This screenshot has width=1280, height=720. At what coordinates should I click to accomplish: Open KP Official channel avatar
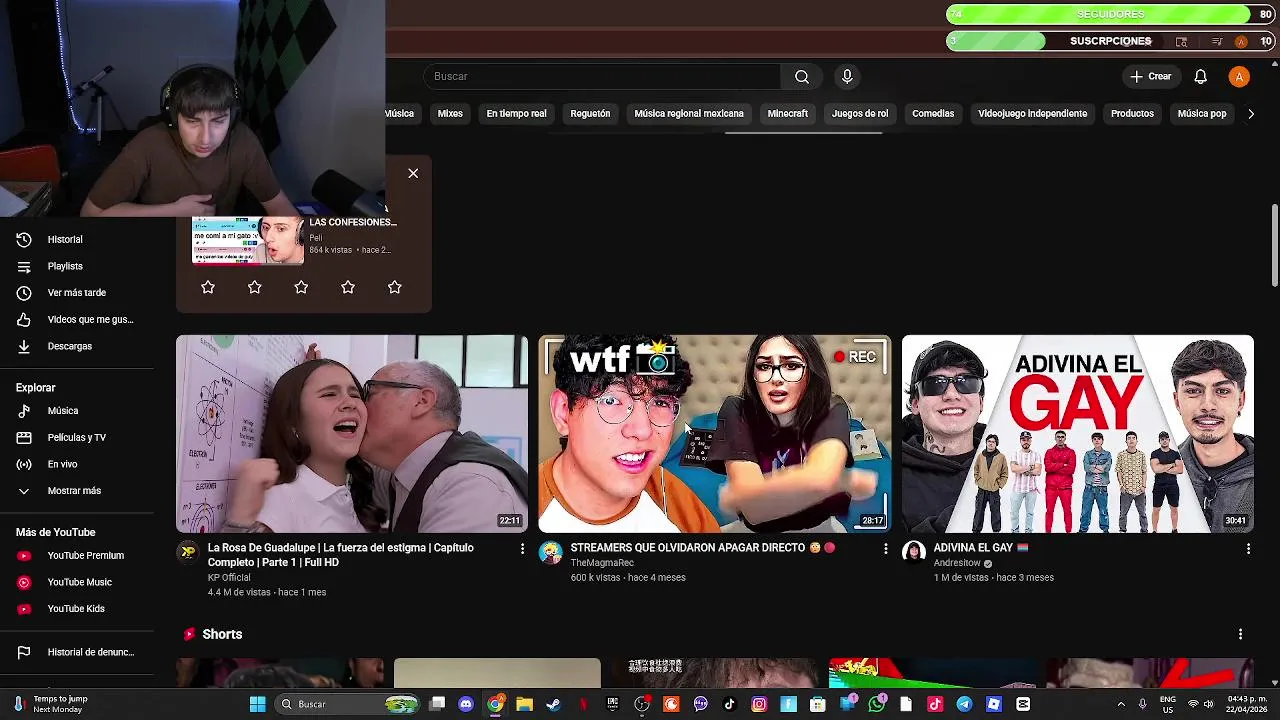(188, 553)
